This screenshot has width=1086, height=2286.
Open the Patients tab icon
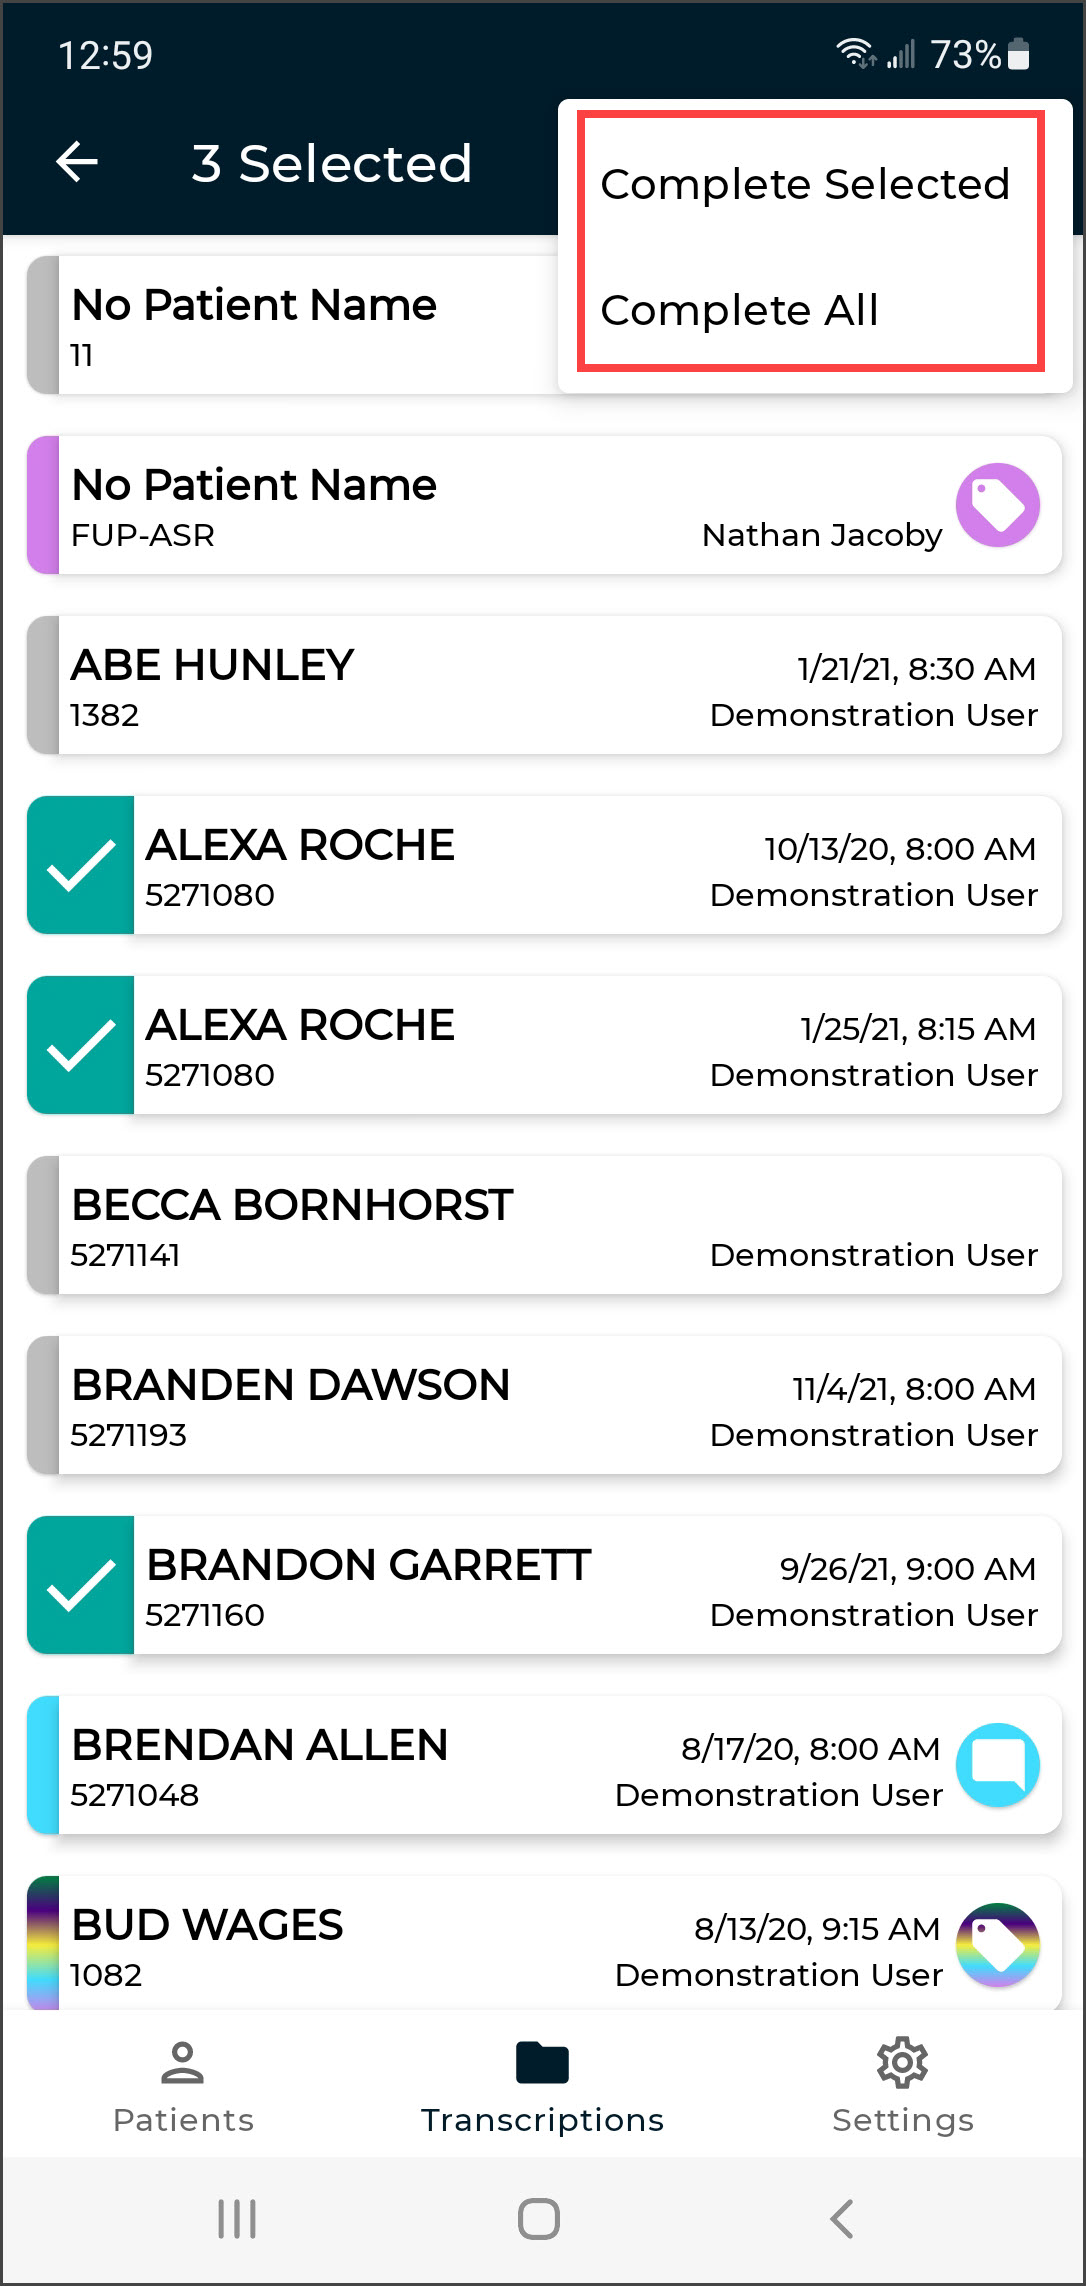coord(182,2063)
